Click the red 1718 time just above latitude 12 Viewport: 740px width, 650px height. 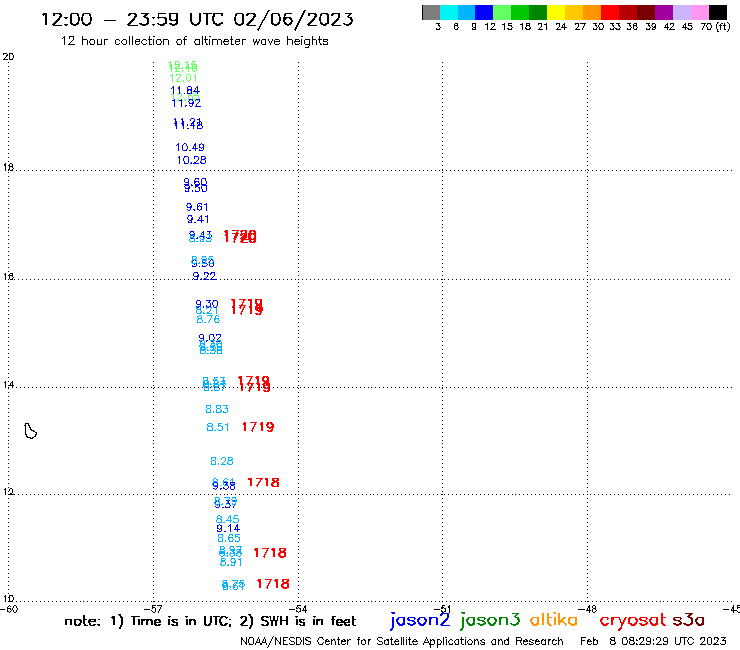[x=263, y=482]
